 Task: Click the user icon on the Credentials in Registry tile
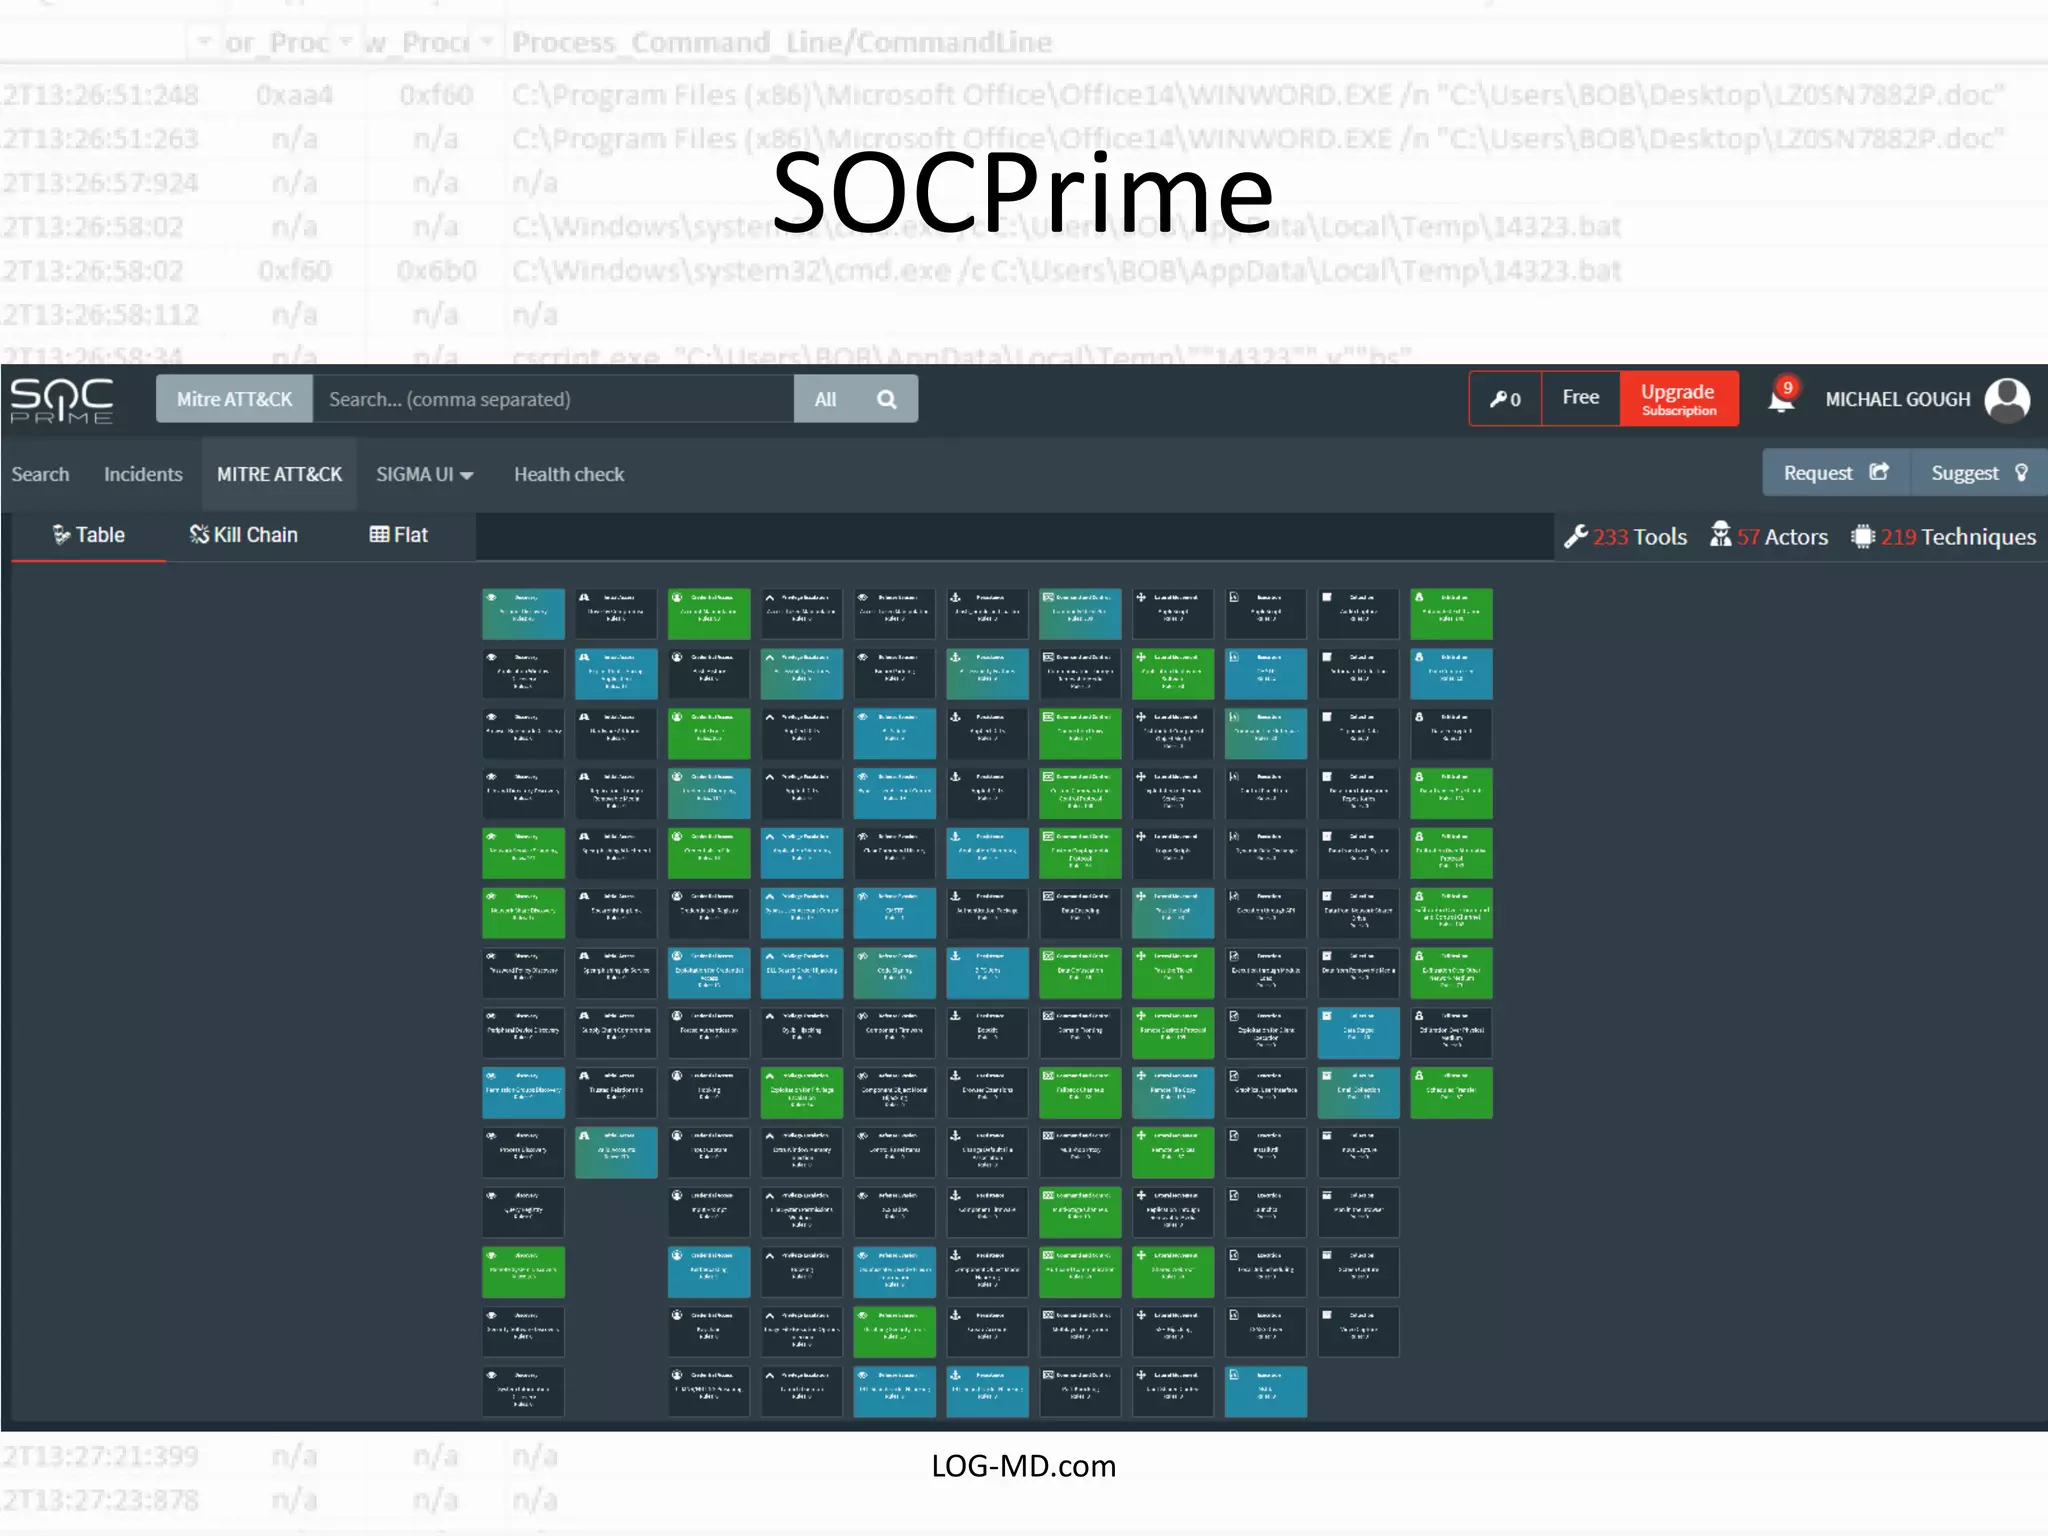click(x=677, y=896)
